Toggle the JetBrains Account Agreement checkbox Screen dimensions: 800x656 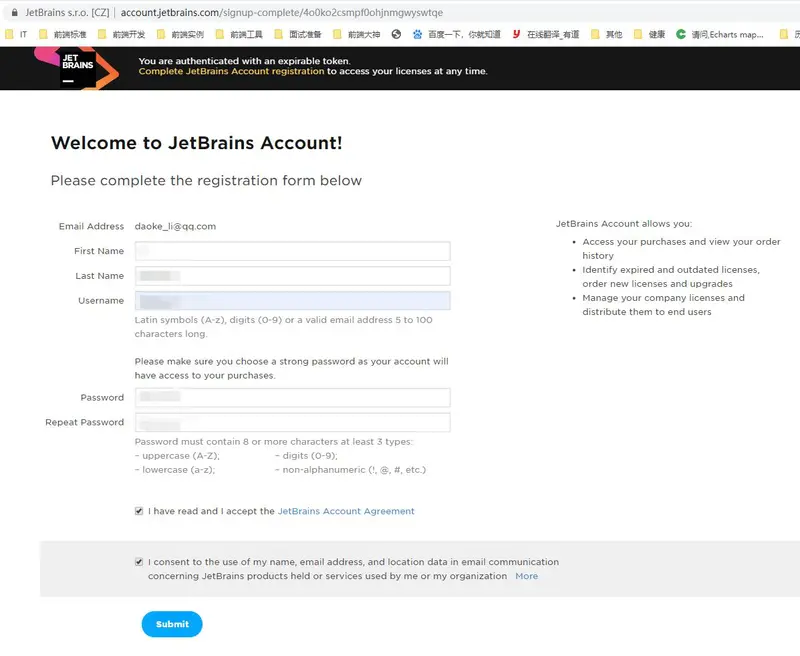pyautogui.click(x=139, y=511)
